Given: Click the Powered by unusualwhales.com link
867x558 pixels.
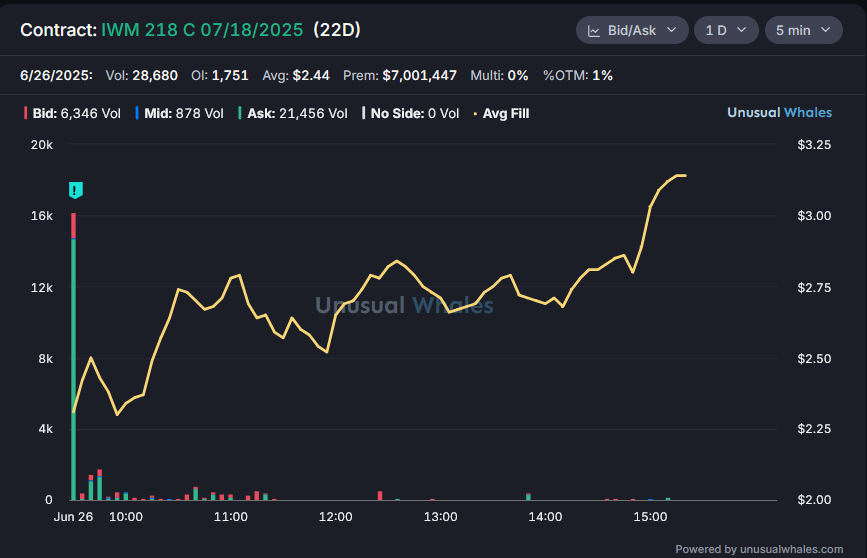Looking at the screenshot, I should 759,549.
